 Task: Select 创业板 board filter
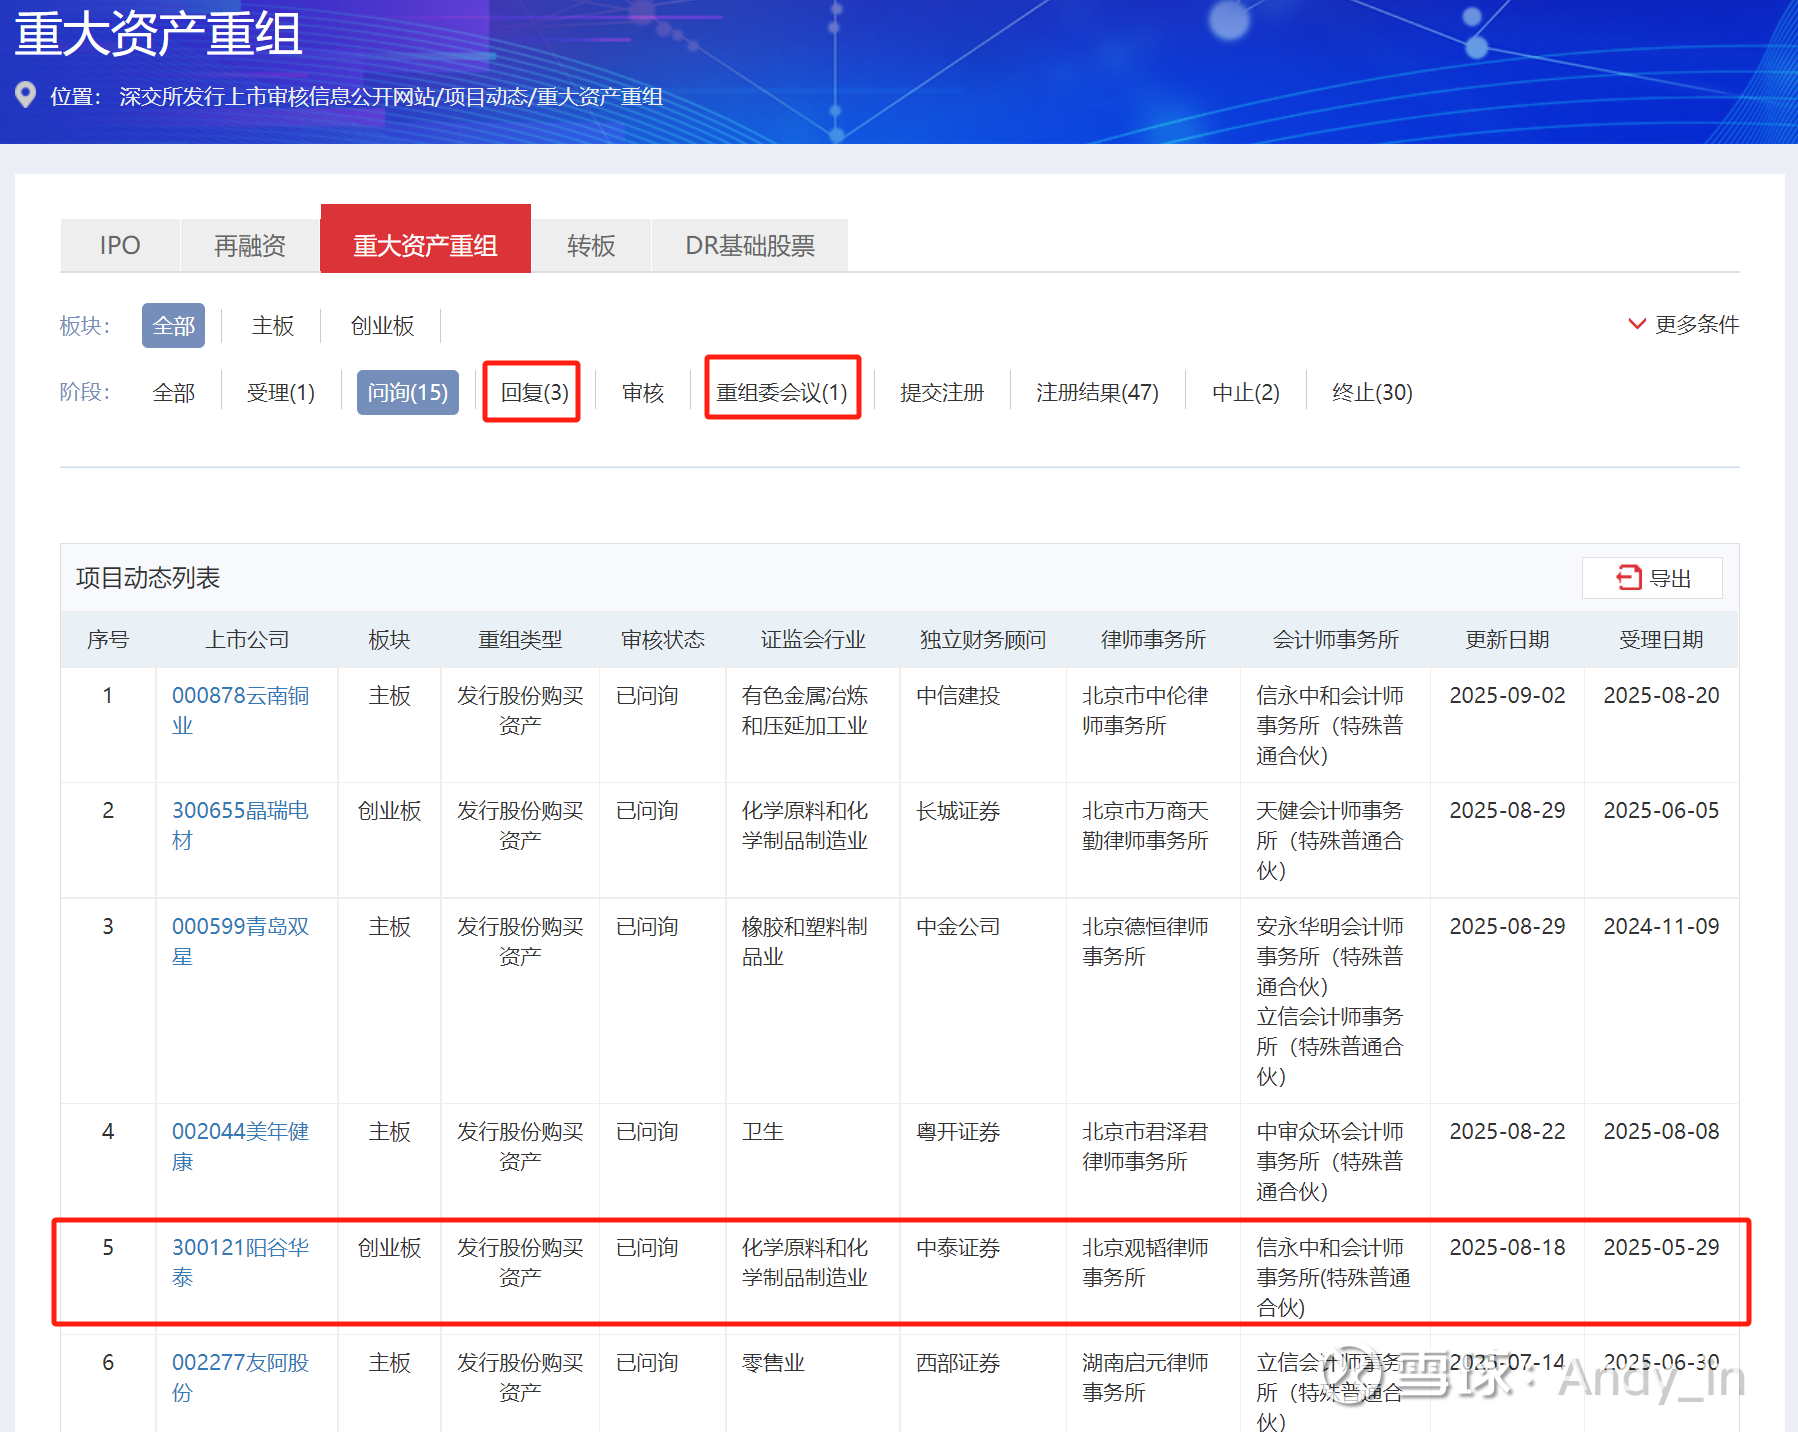pos(382,326)
